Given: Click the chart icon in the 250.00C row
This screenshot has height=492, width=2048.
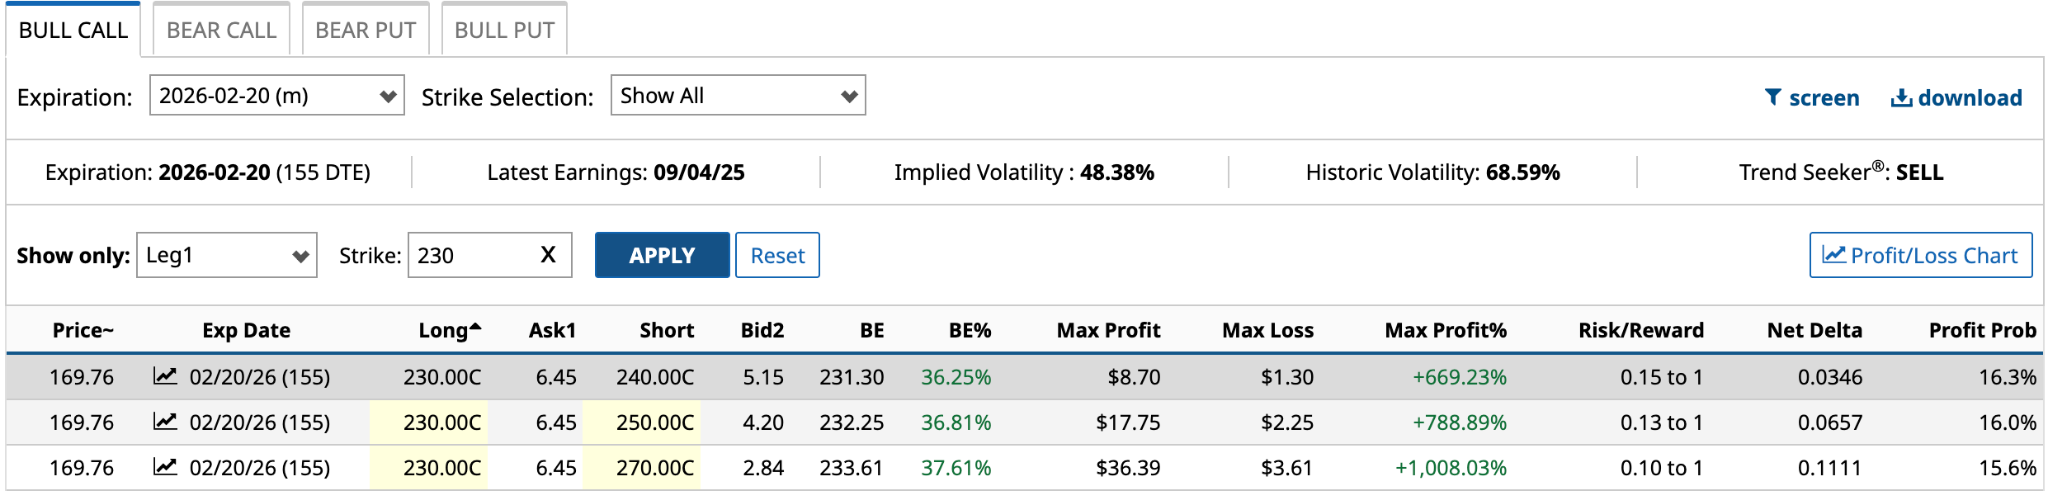Looking at the screenshot, I should pyautogui.click(x=165, y=421).
